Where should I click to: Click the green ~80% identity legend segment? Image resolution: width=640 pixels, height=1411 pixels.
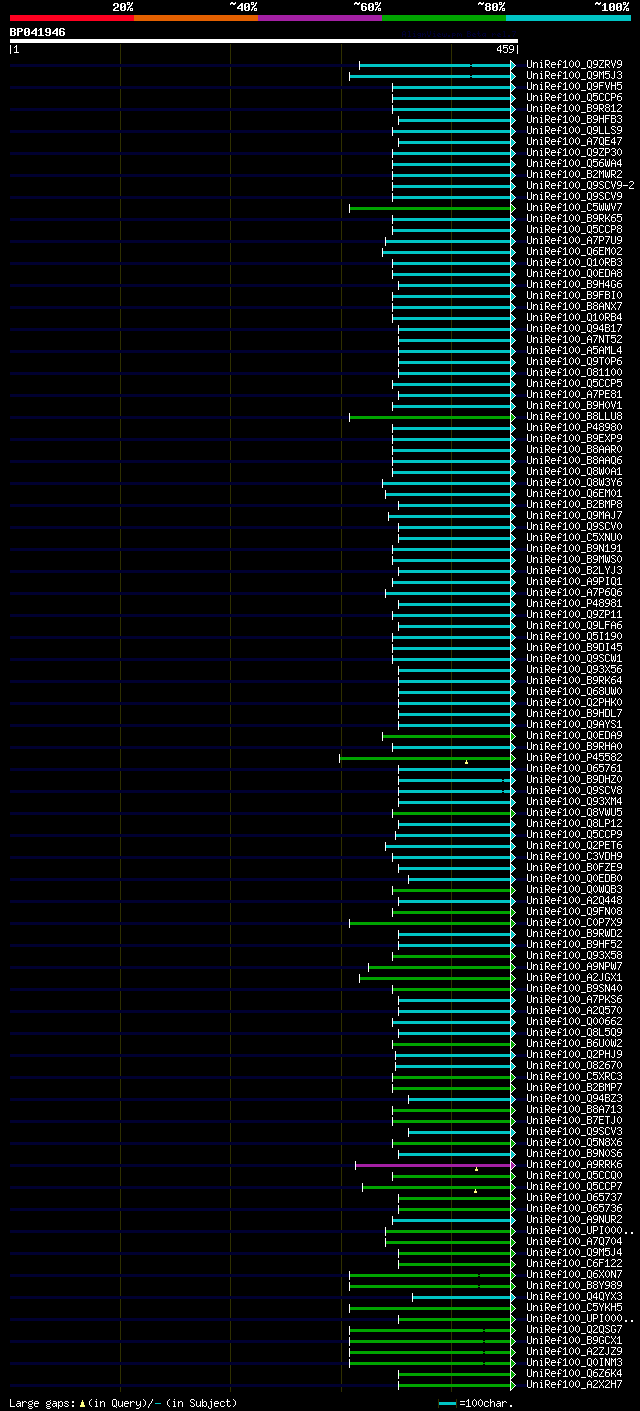point(444,17)
